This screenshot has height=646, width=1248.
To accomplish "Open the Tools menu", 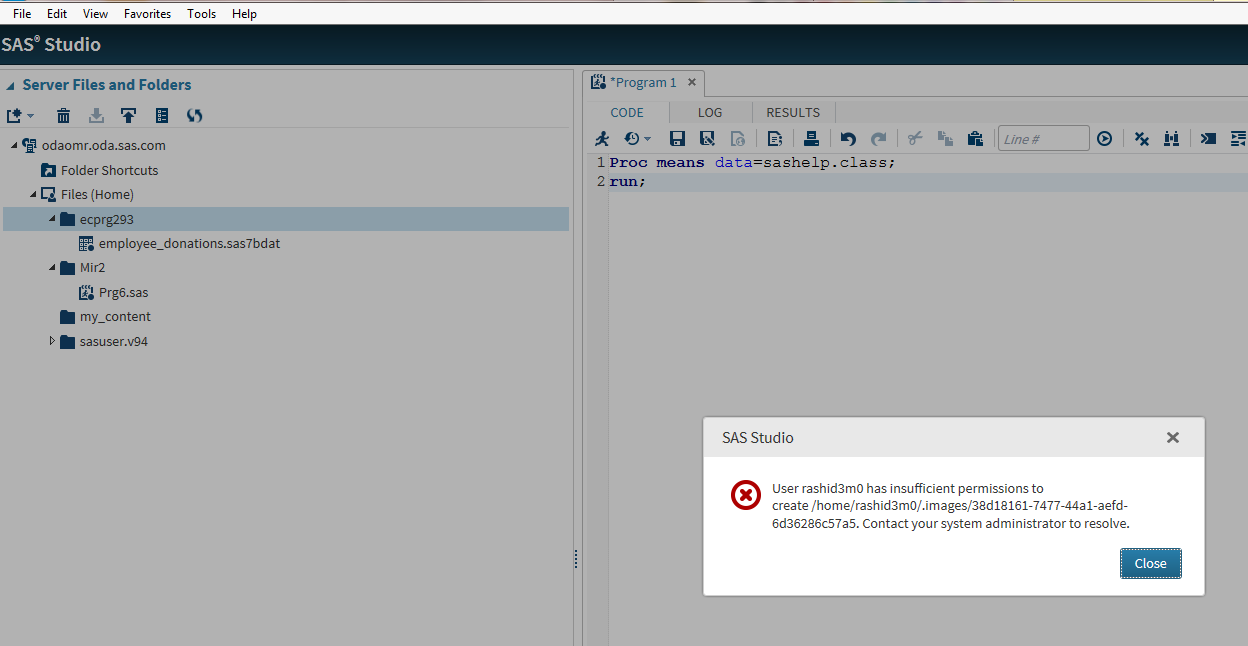I will click(201, 13).
